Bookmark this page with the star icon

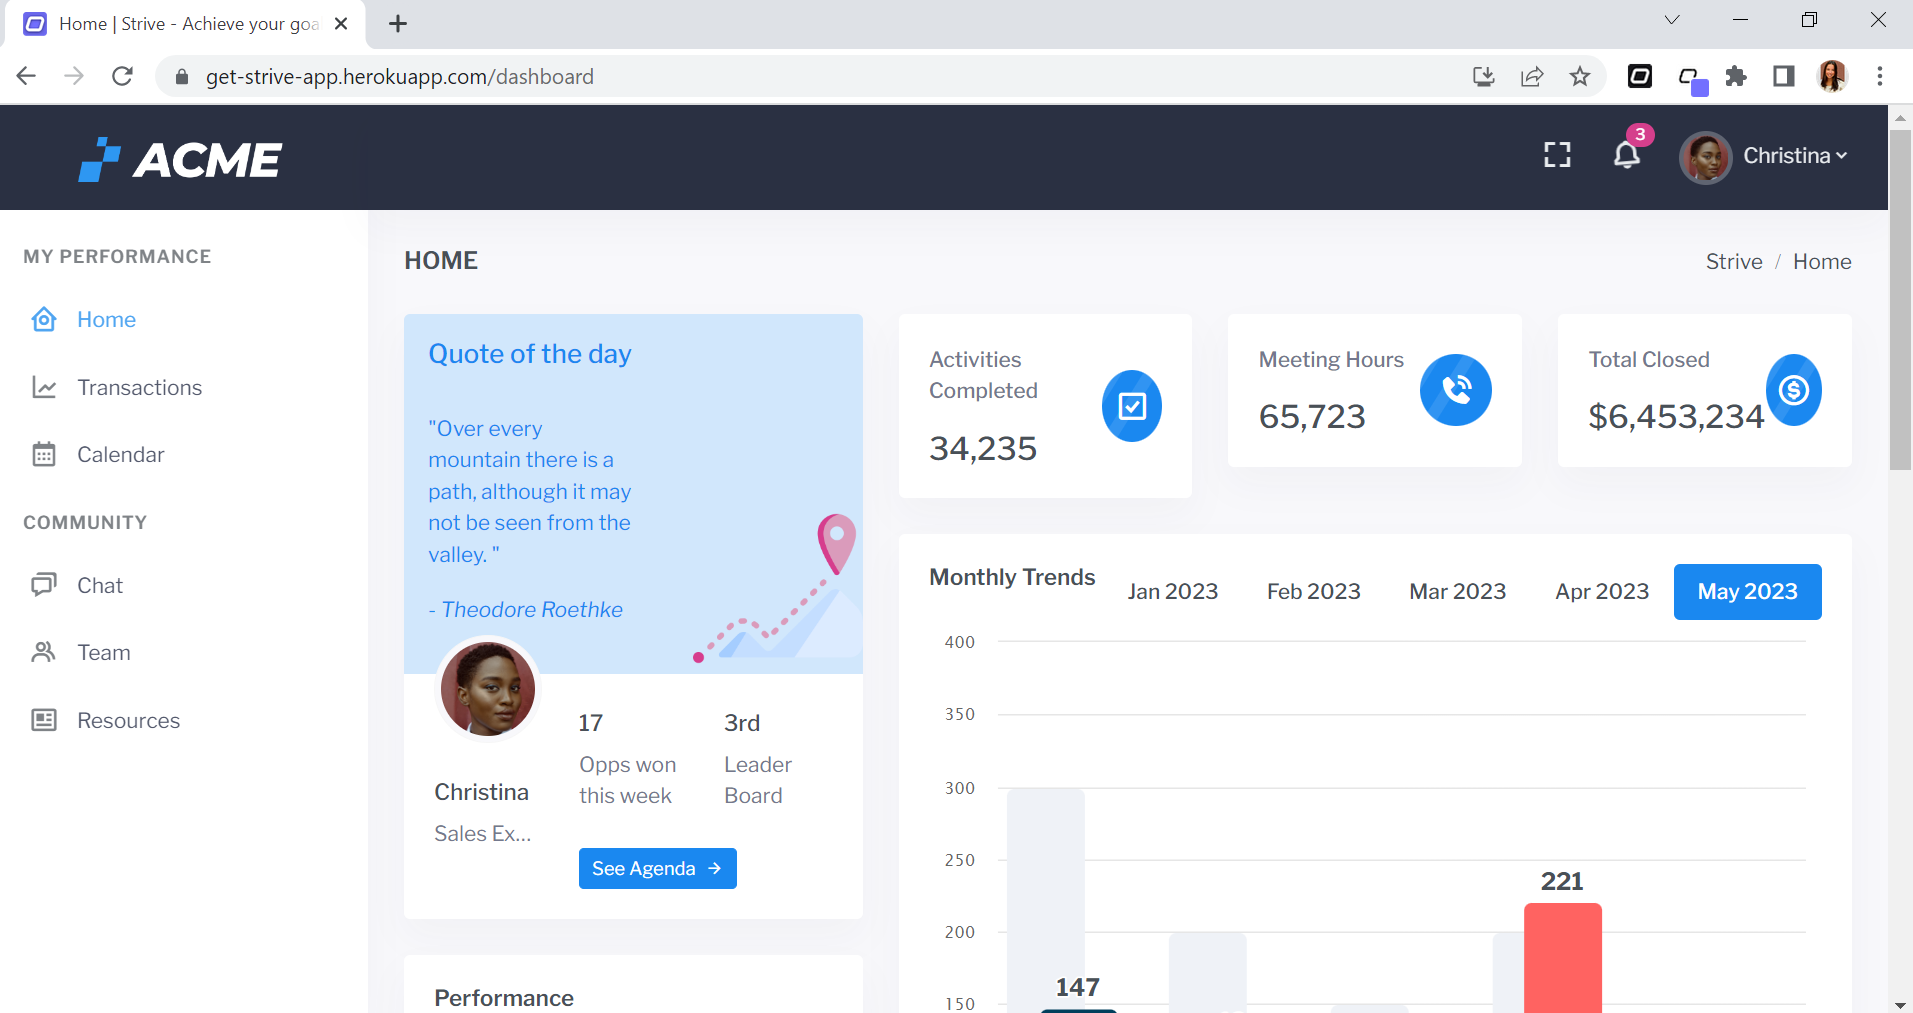point(1580,77)
